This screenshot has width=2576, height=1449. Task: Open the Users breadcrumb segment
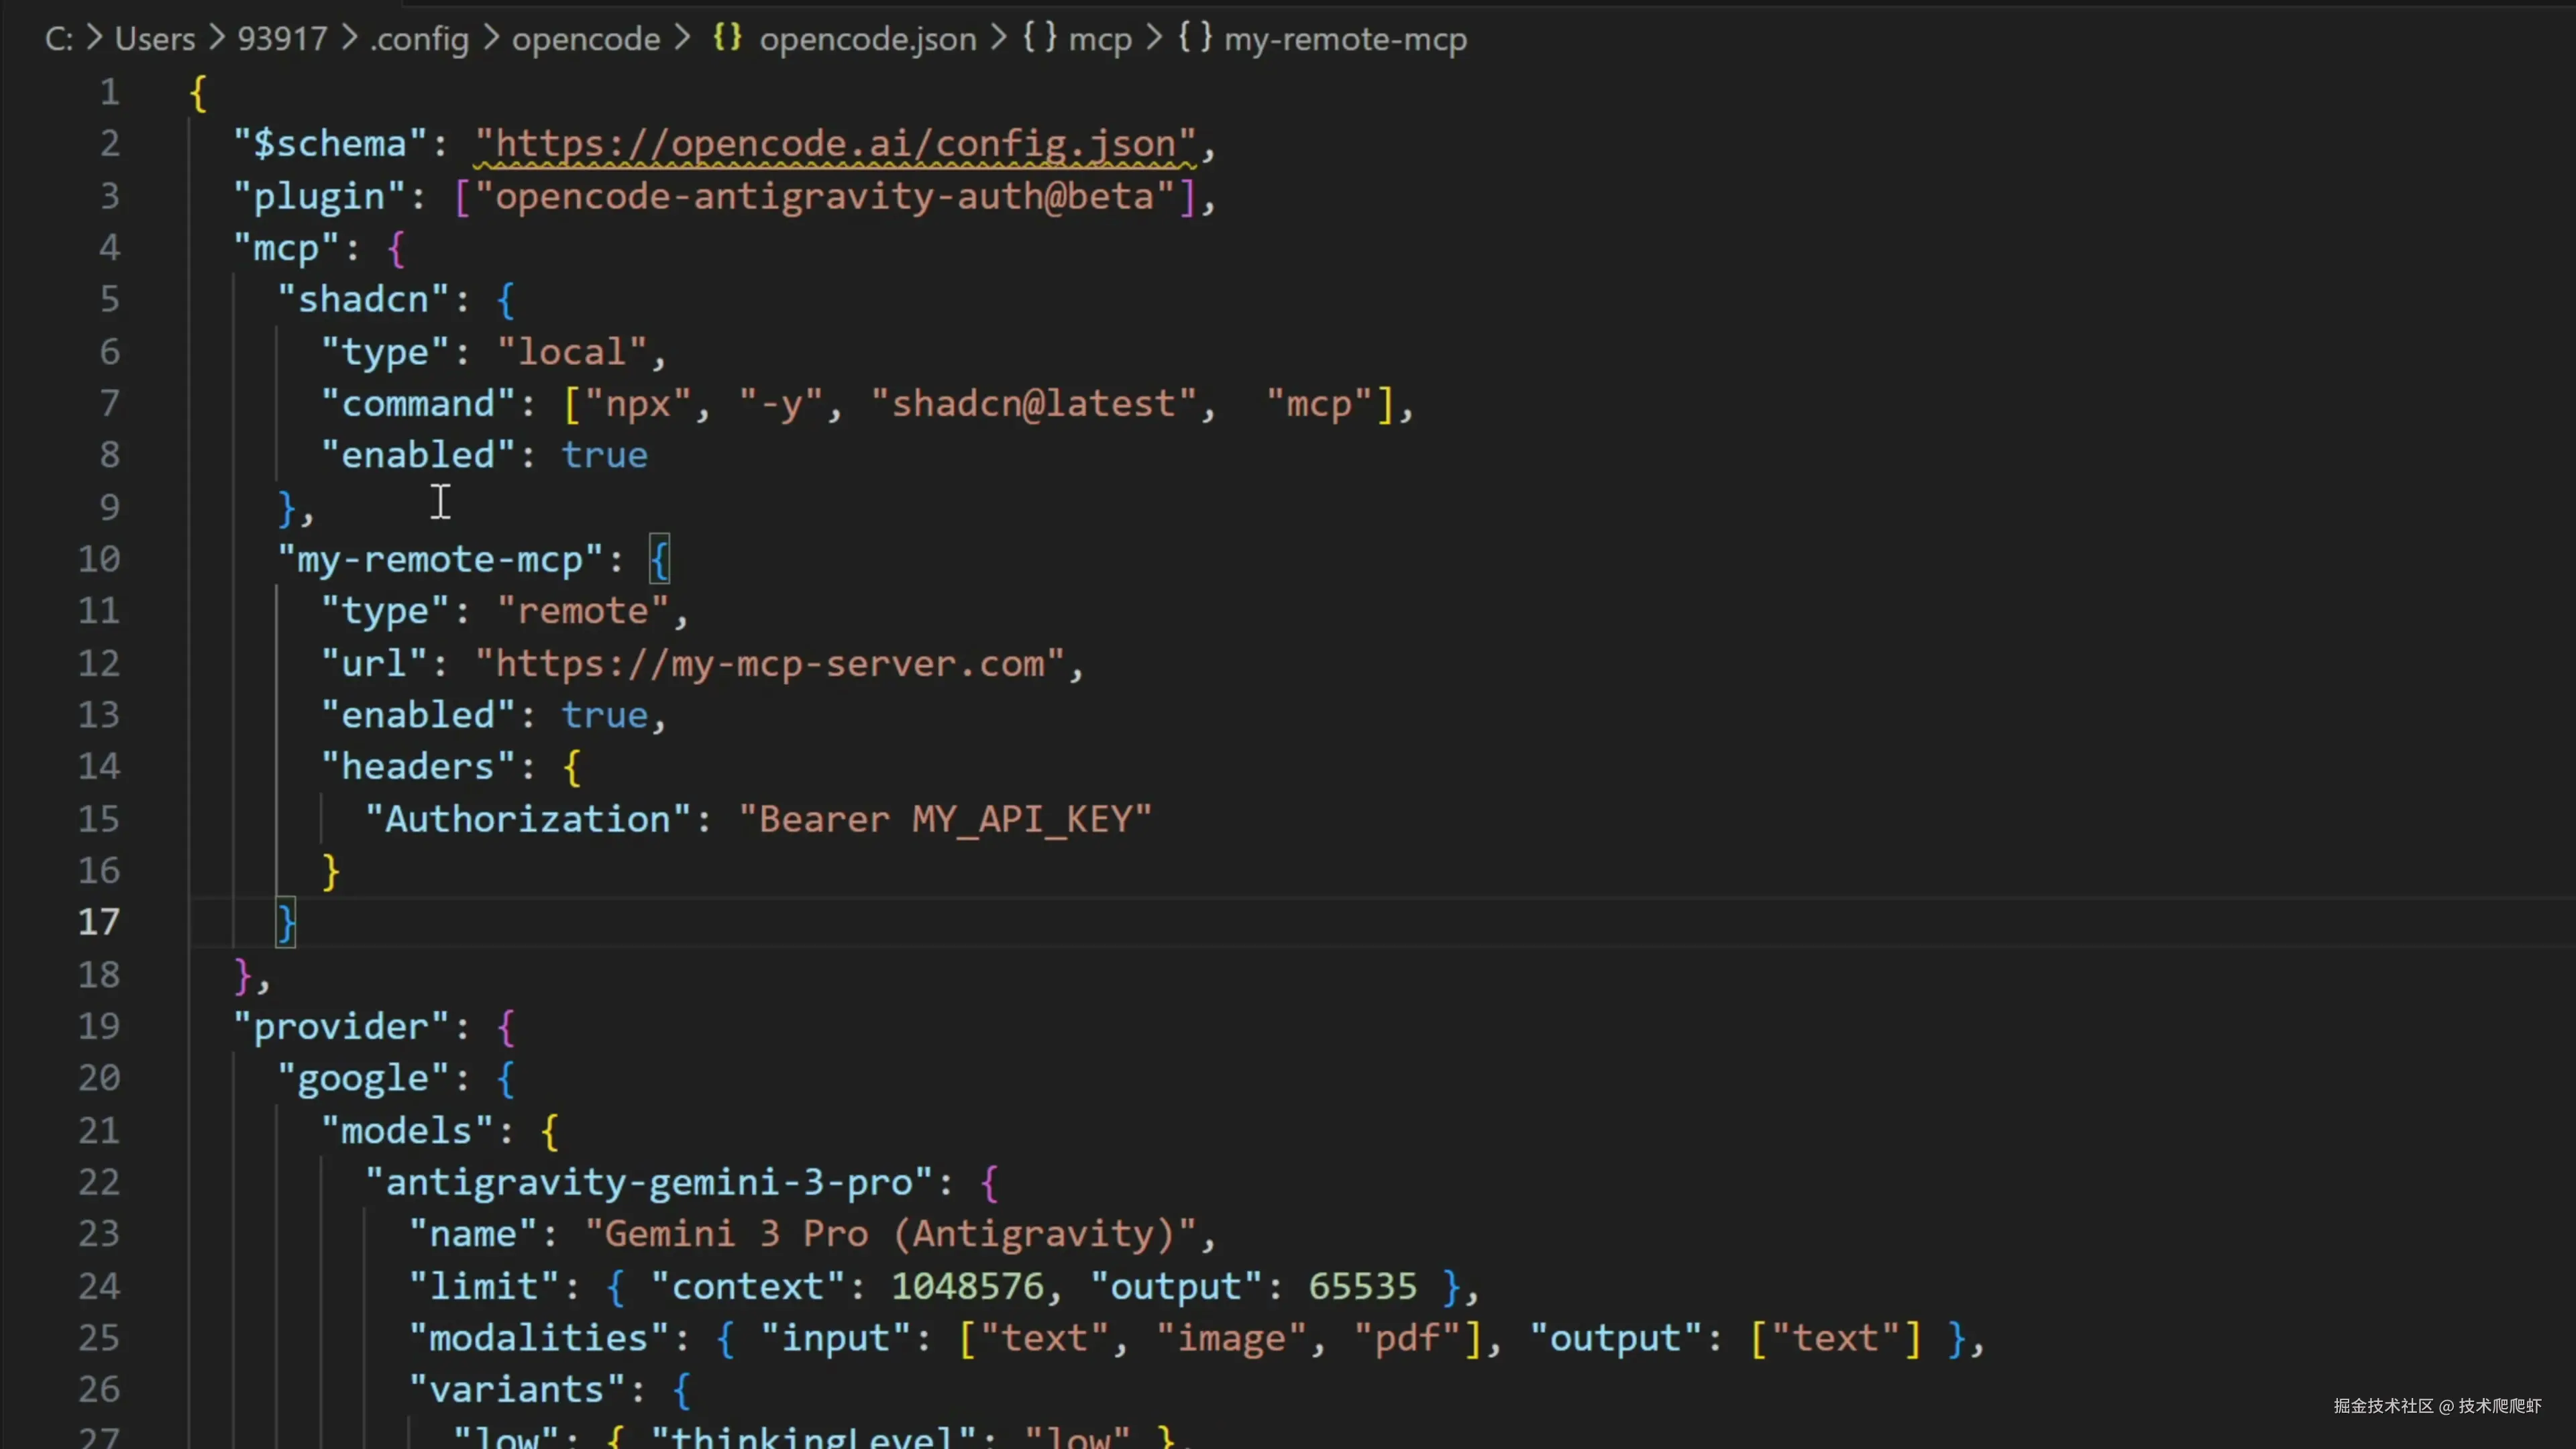coord(155,39)
